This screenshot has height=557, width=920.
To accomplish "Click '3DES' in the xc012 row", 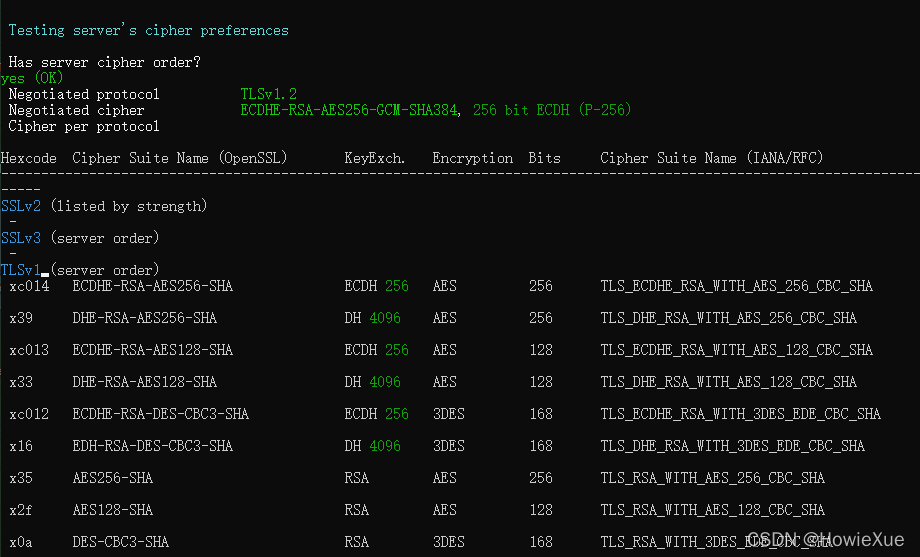I will (449, 414).
